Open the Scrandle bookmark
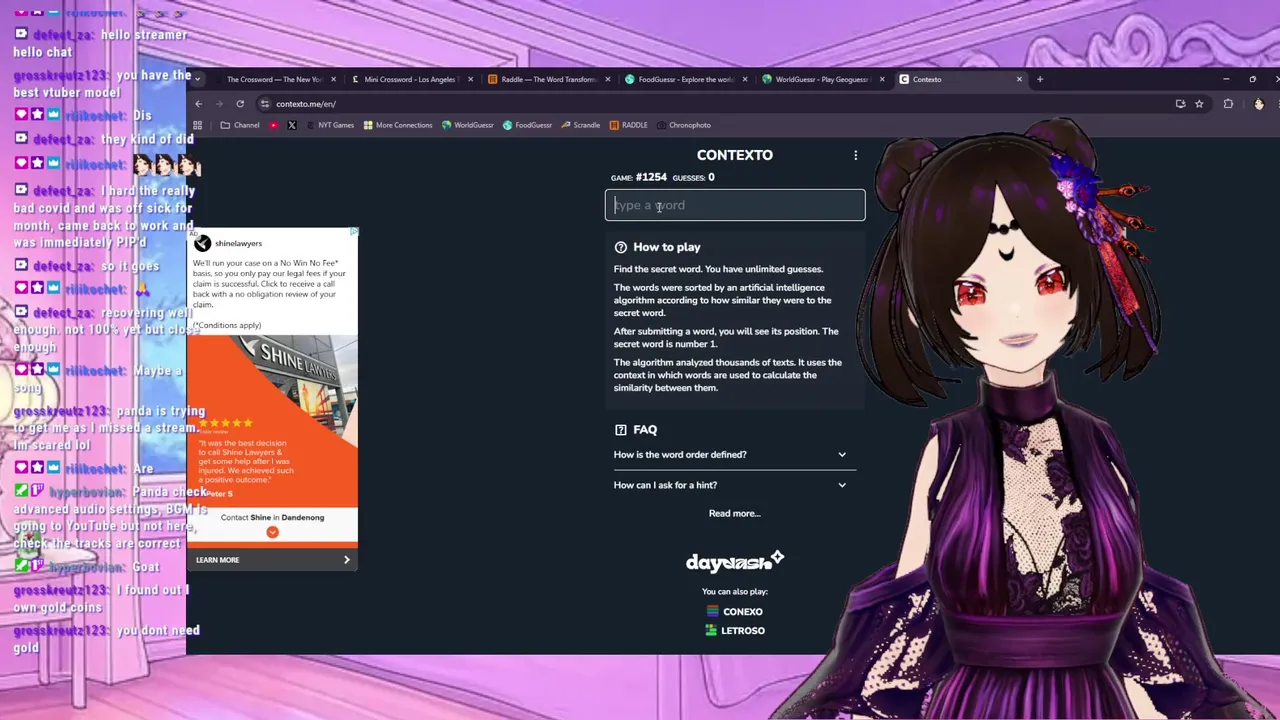The height and width of the screenshot is (720, 1280). 581,125
